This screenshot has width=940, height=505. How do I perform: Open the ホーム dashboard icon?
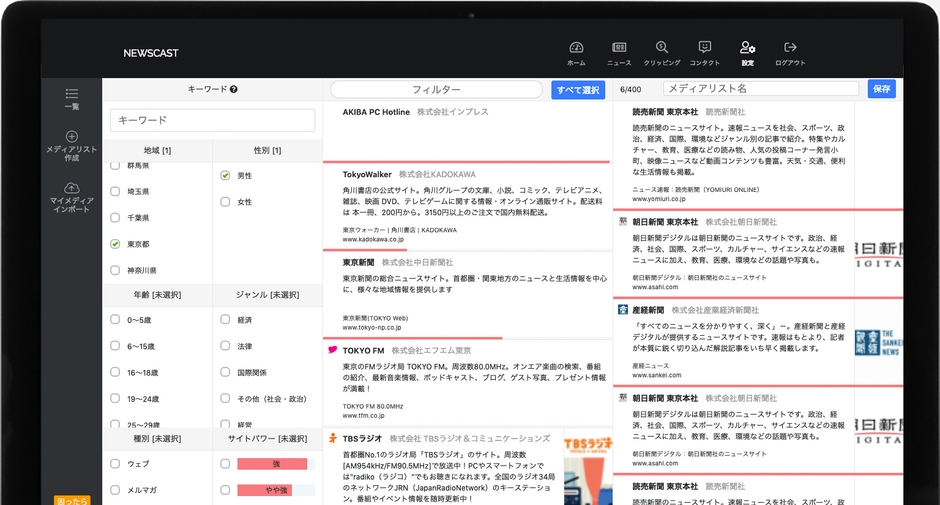576,48
